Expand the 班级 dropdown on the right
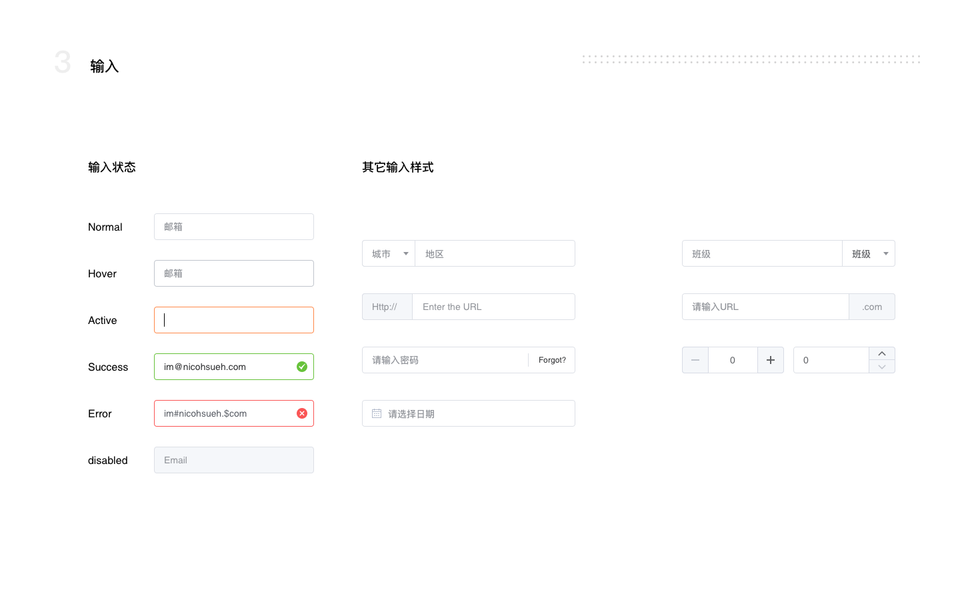The image size is (960, 600). tap(868, 254)
